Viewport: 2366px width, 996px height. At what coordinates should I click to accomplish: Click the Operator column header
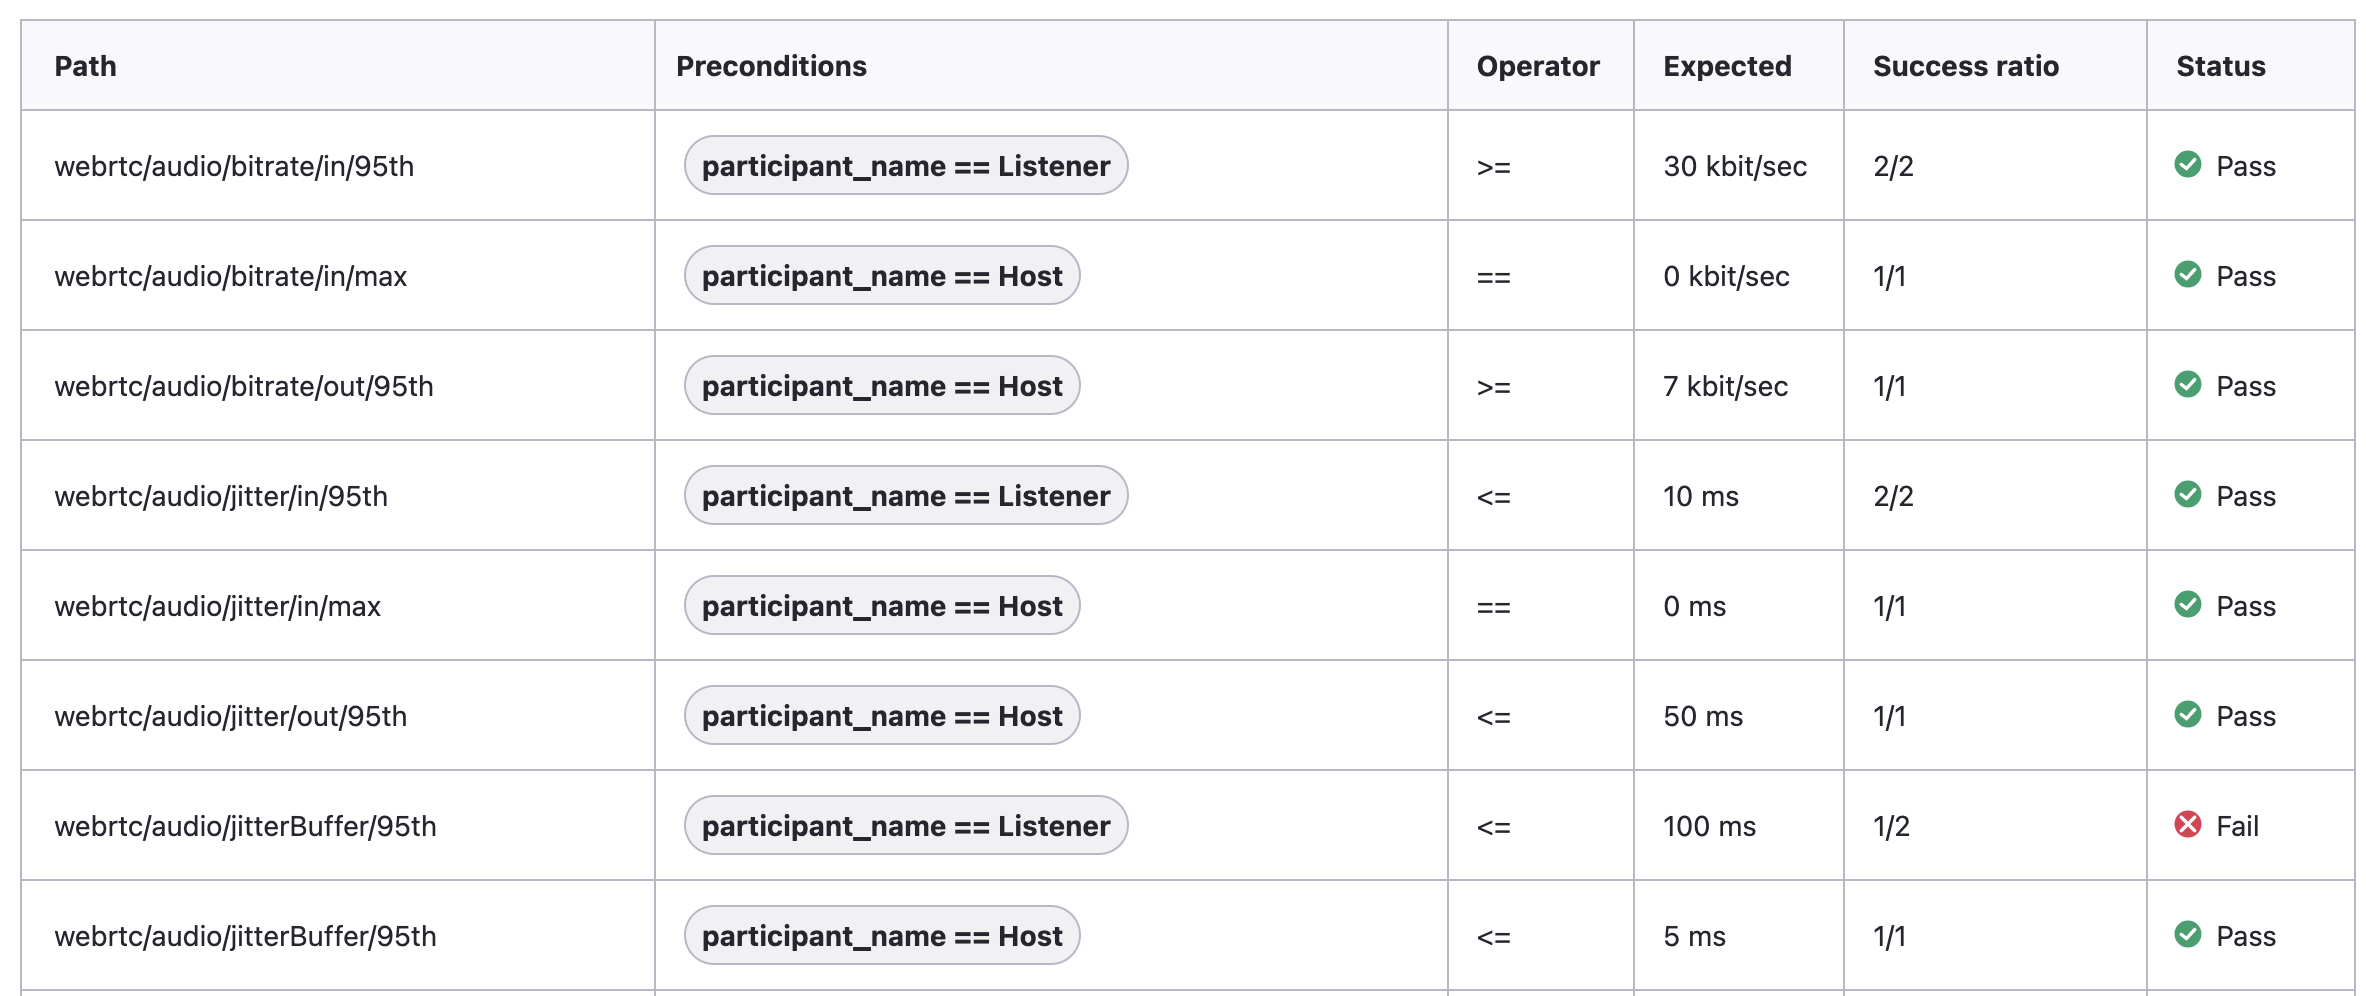tap(1538, 66)
